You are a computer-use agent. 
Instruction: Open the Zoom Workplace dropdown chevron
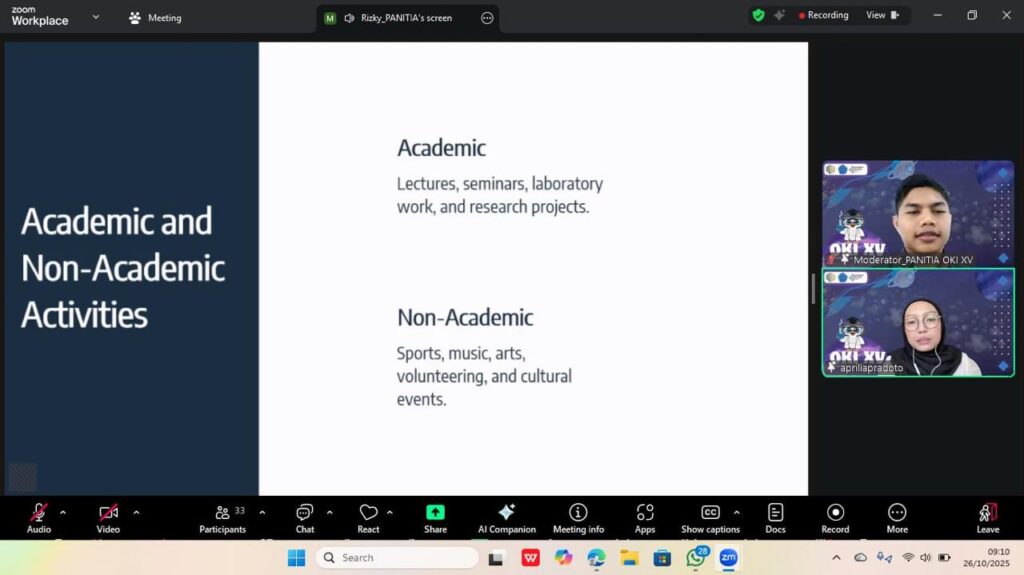pos(96,17)
